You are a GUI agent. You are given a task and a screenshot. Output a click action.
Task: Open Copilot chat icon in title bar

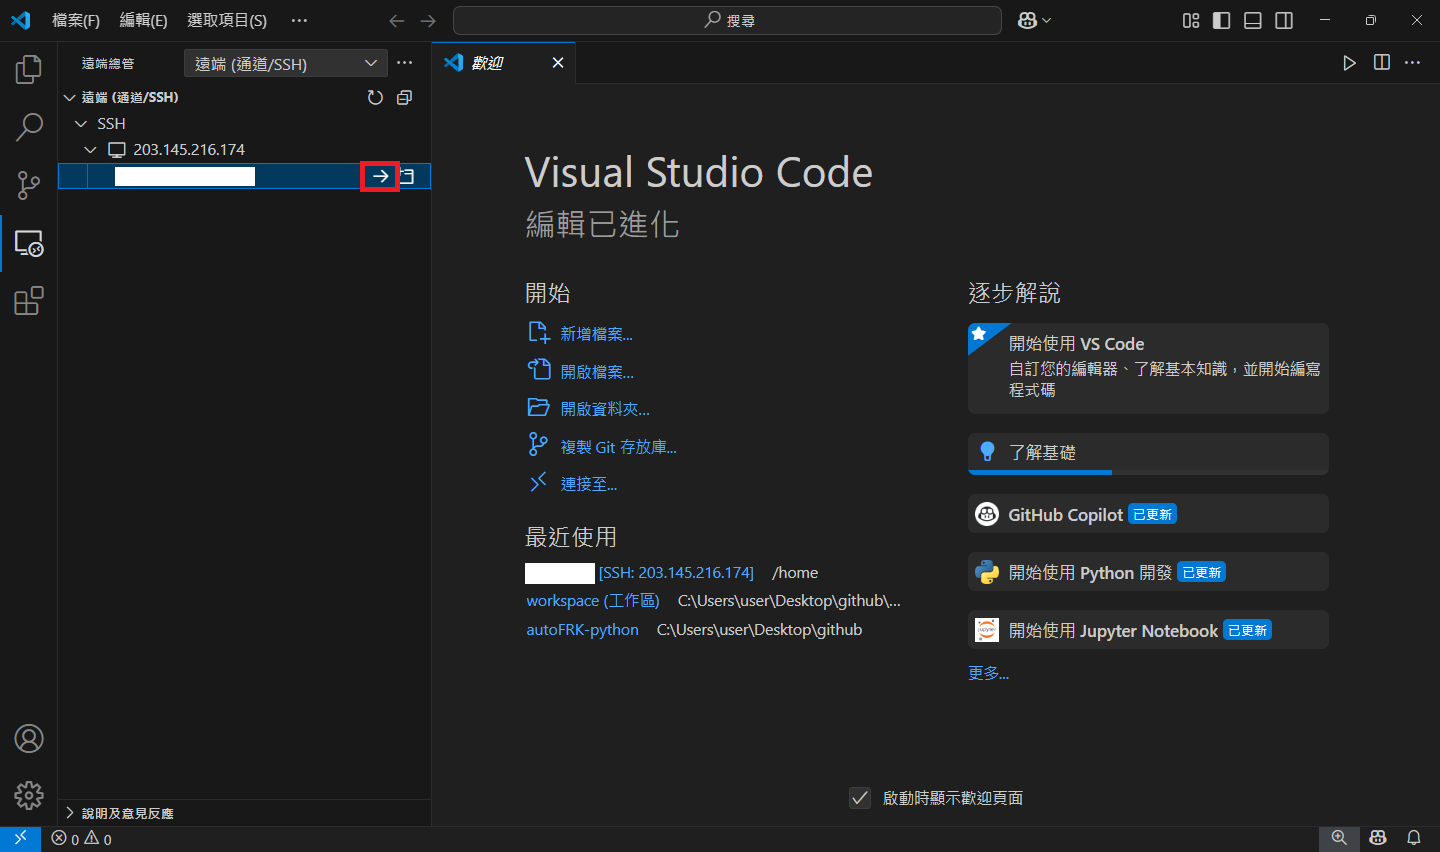tap(1027, 20)
